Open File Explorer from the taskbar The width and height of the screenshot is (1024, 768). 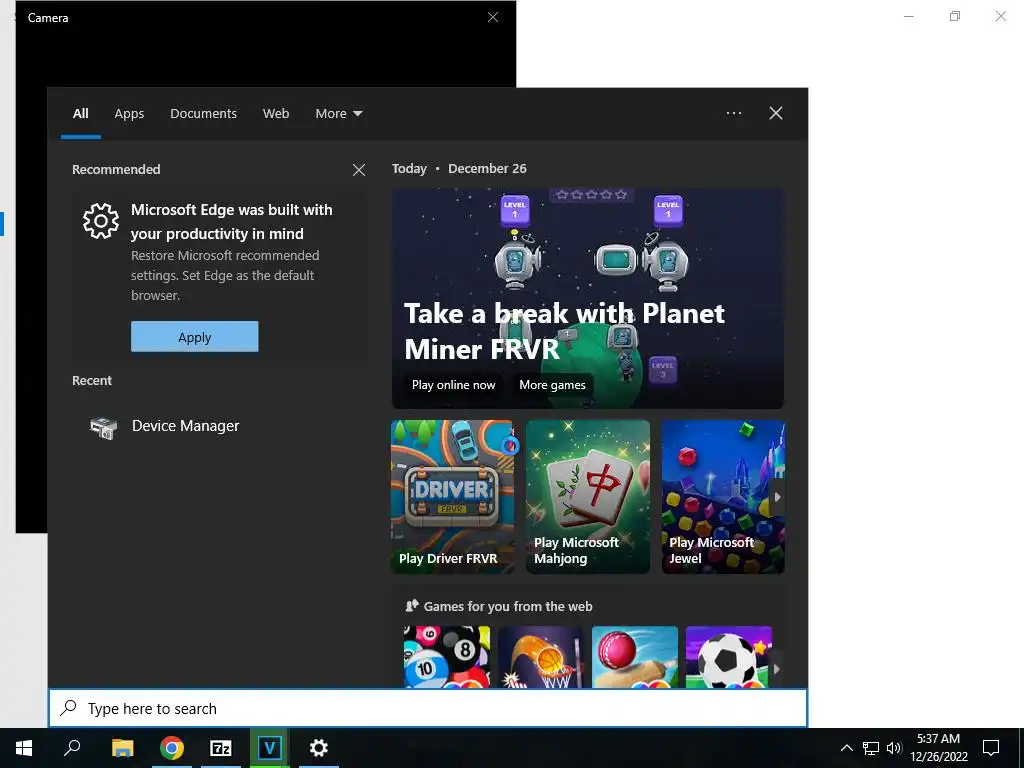[x=122, y=748]
